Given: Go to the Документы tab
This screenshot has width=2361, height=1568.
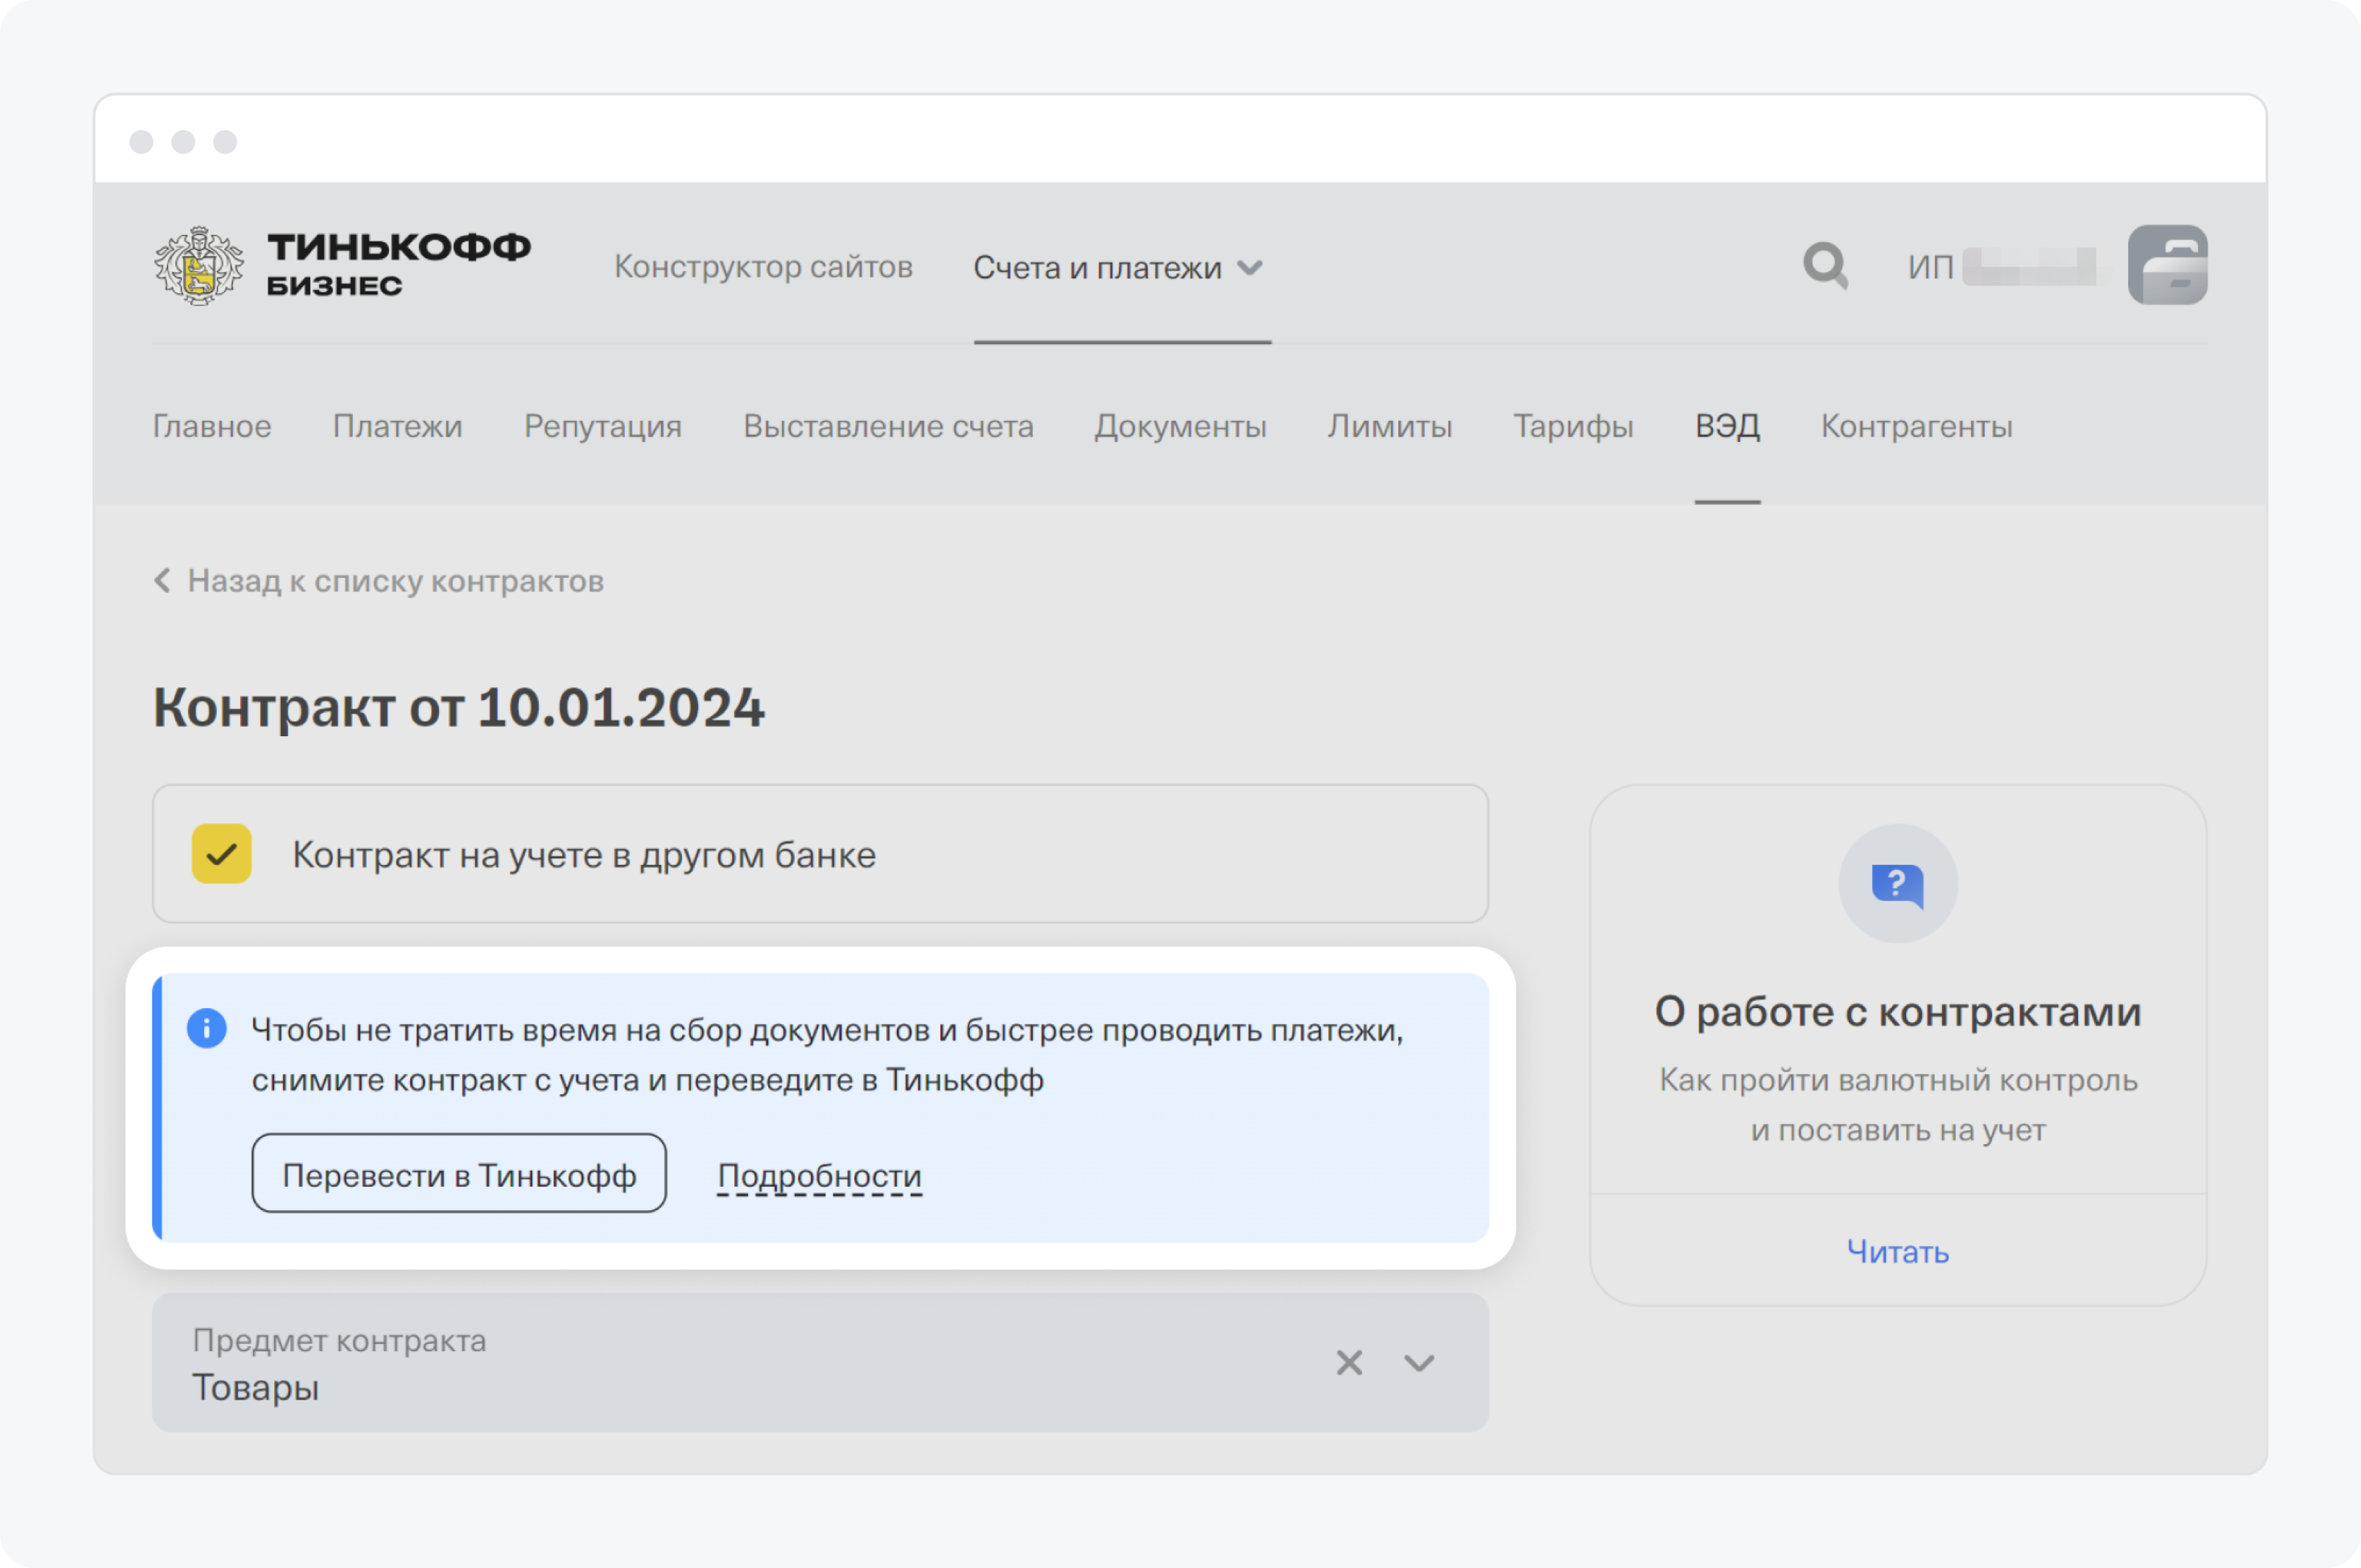Looking at the screenshot, I should (x=1180, y=426).
